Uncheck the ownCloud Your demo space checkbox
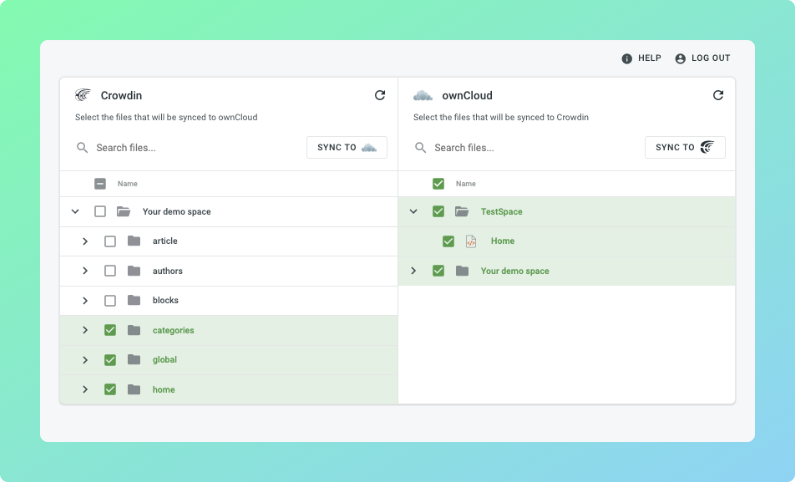Viewport: 795px width, 482px height. pyautogui.click(x=438, y=271)
